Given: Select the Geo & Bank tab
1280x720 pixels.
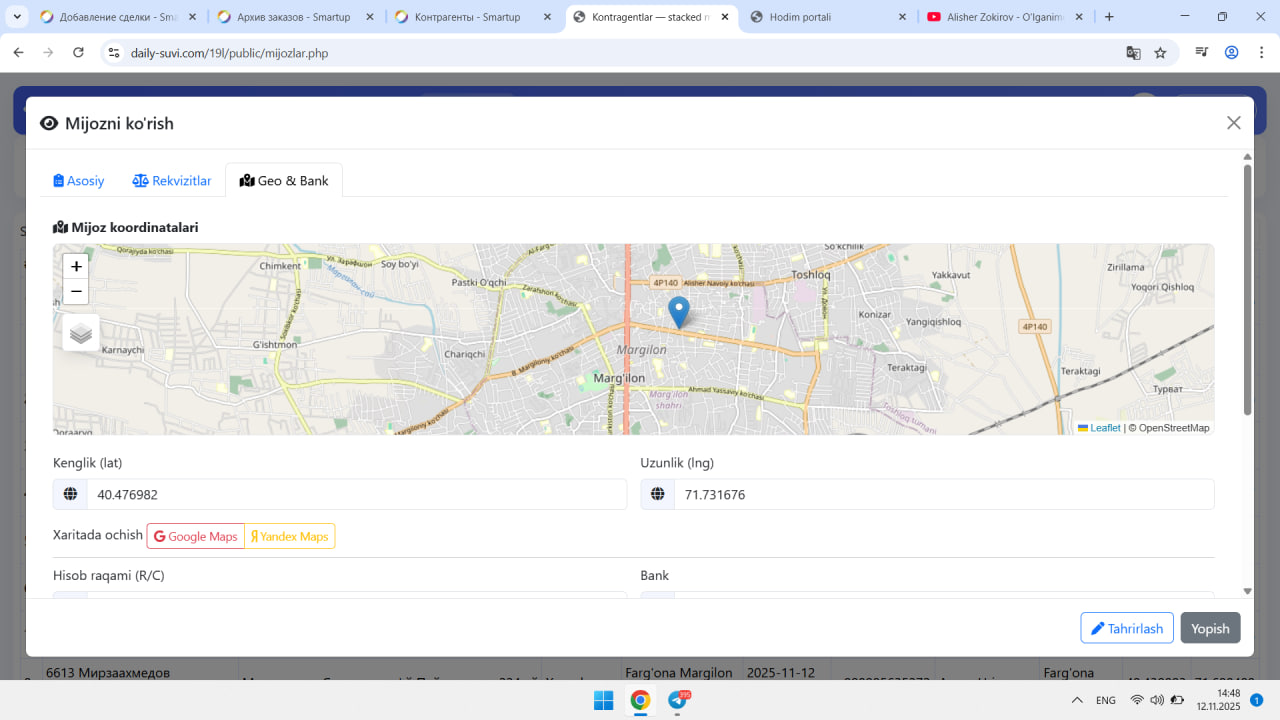Looking at the screenshot, I should coord(284,181).
